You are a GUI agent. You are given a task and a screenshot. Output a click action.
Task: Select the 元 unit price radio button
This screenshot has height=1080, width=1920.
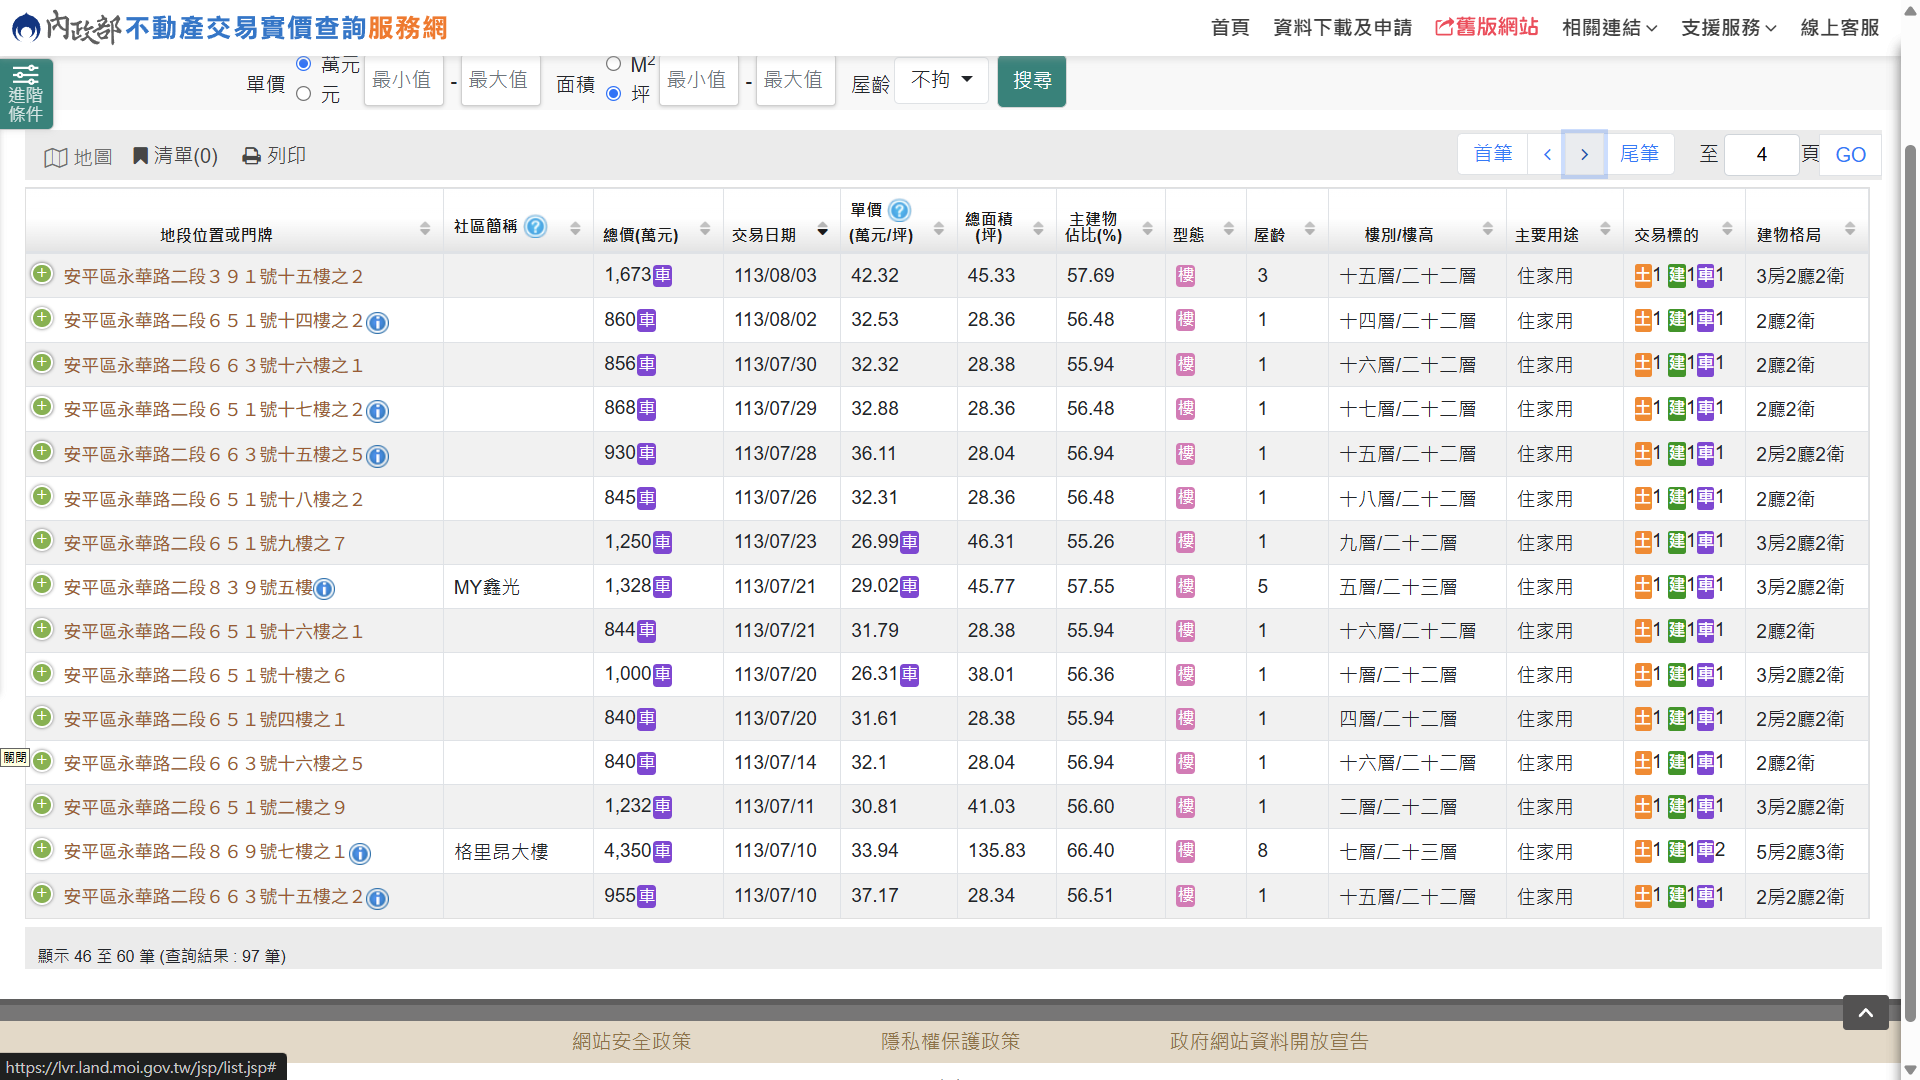[x=304, y=94]
